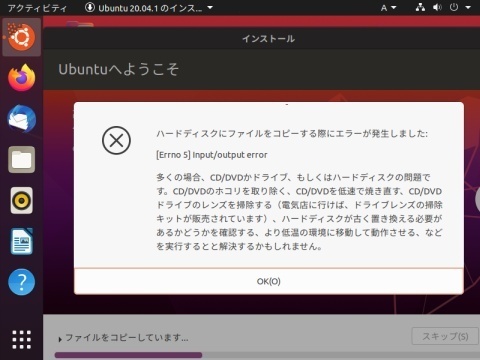Open the system menu dropdown arrow
Screen dimensions: 480x360
point(468,7)
